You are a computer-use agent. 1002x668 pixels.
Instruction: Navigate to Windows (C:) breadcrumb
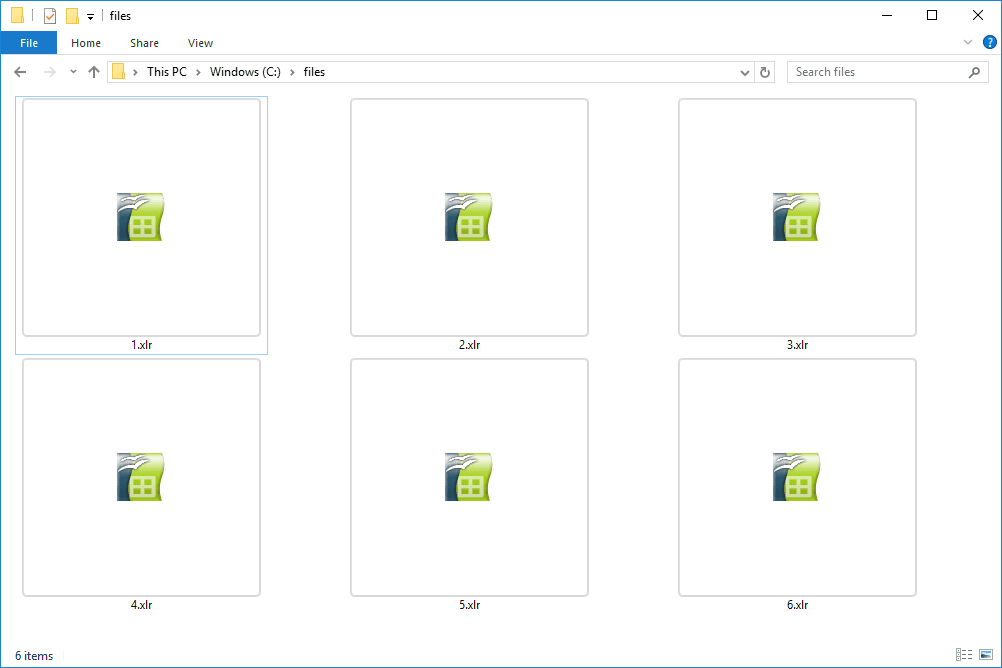[x=245, y=72]
